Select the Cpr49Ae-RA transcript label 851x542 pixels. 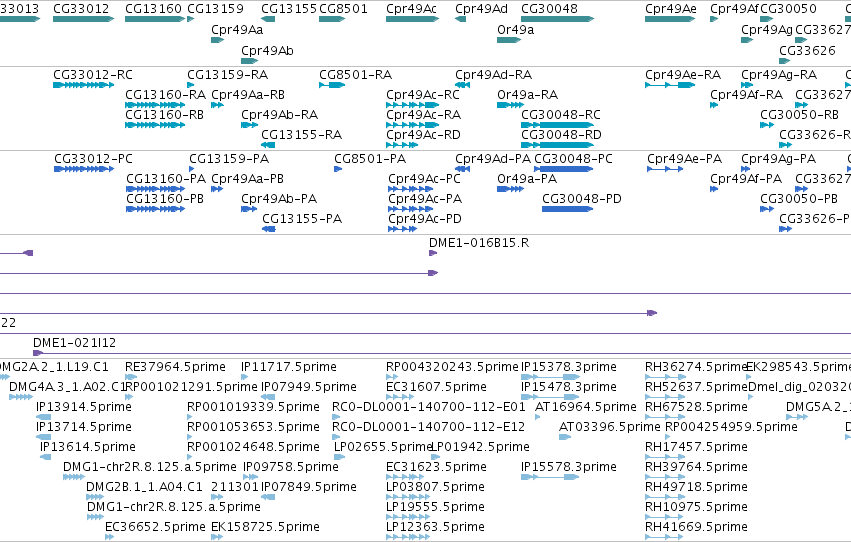point(683,75)
